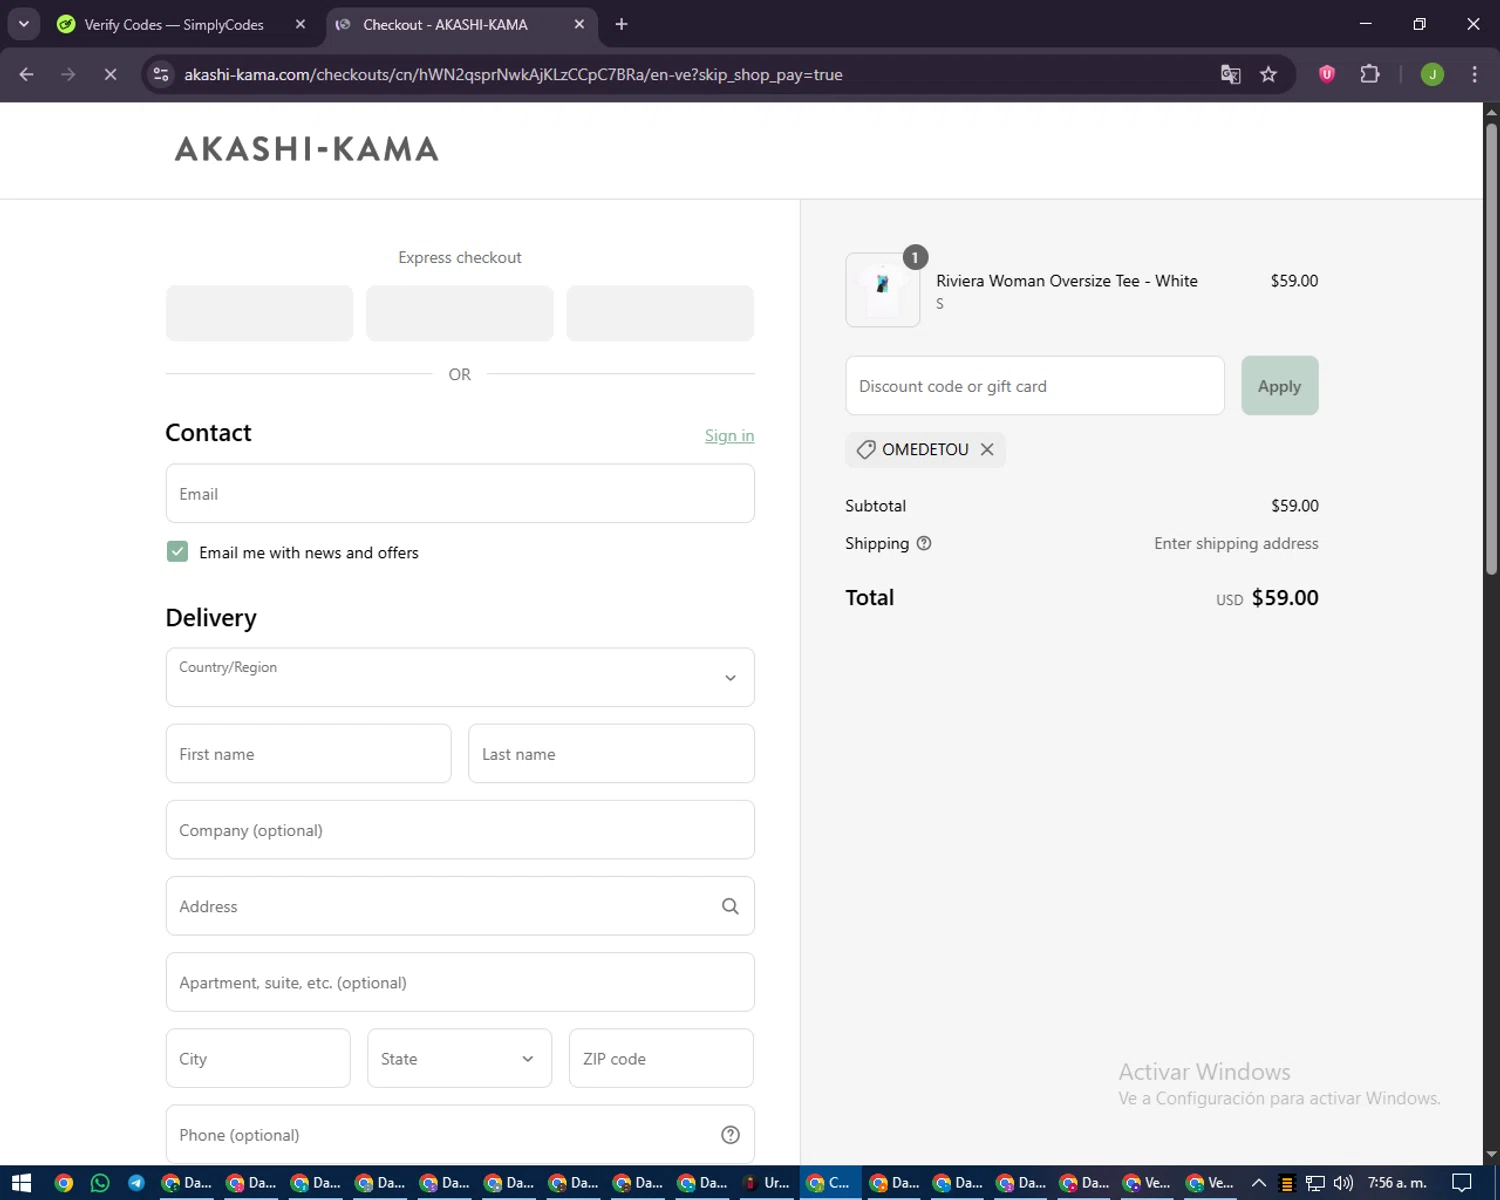
Task: Select the Checkout - AKASHI-KAMA tab
Action: 445,24
